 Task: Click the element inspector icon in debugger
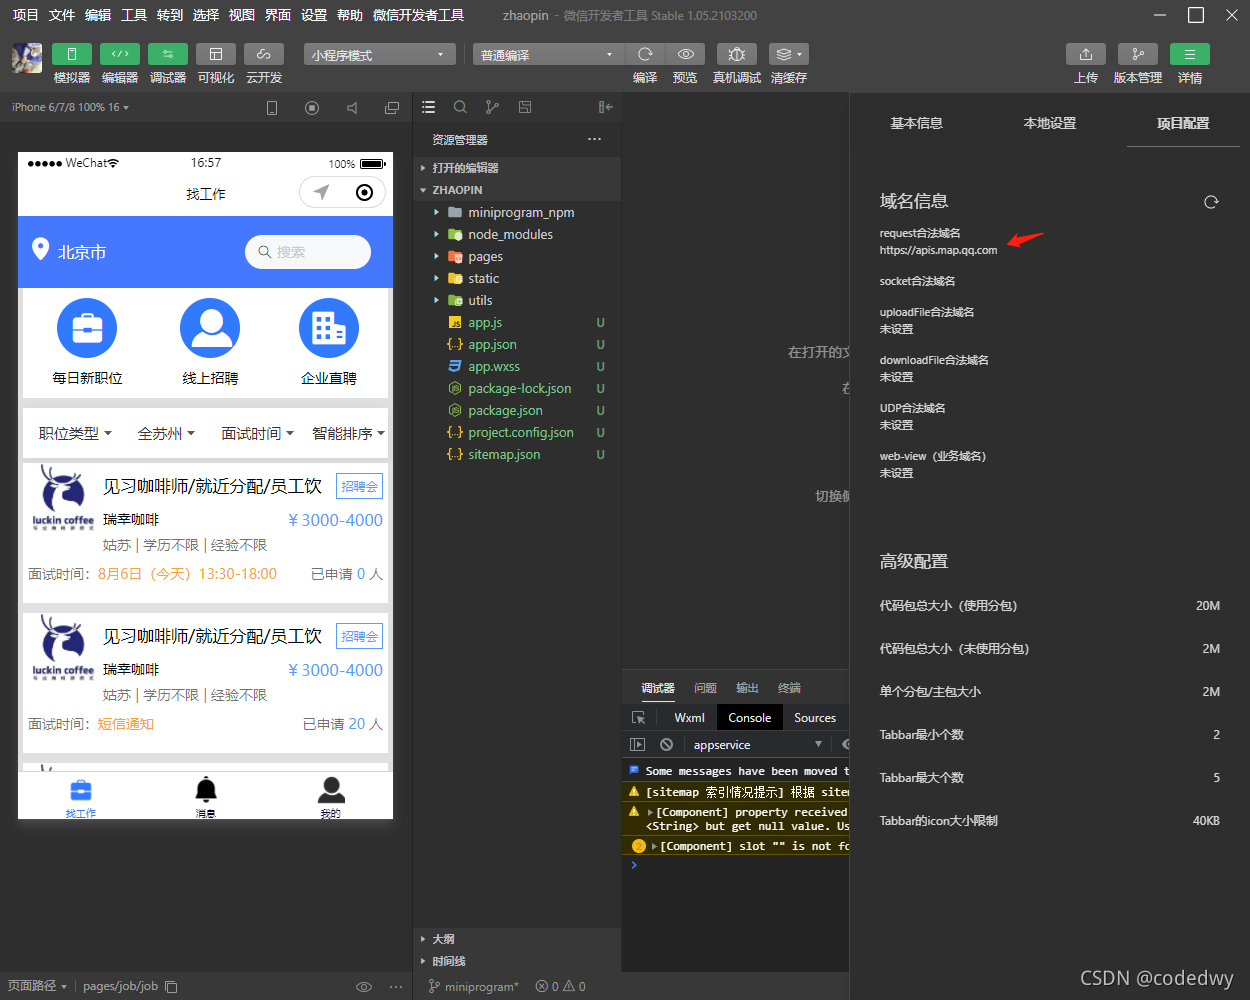638,718
